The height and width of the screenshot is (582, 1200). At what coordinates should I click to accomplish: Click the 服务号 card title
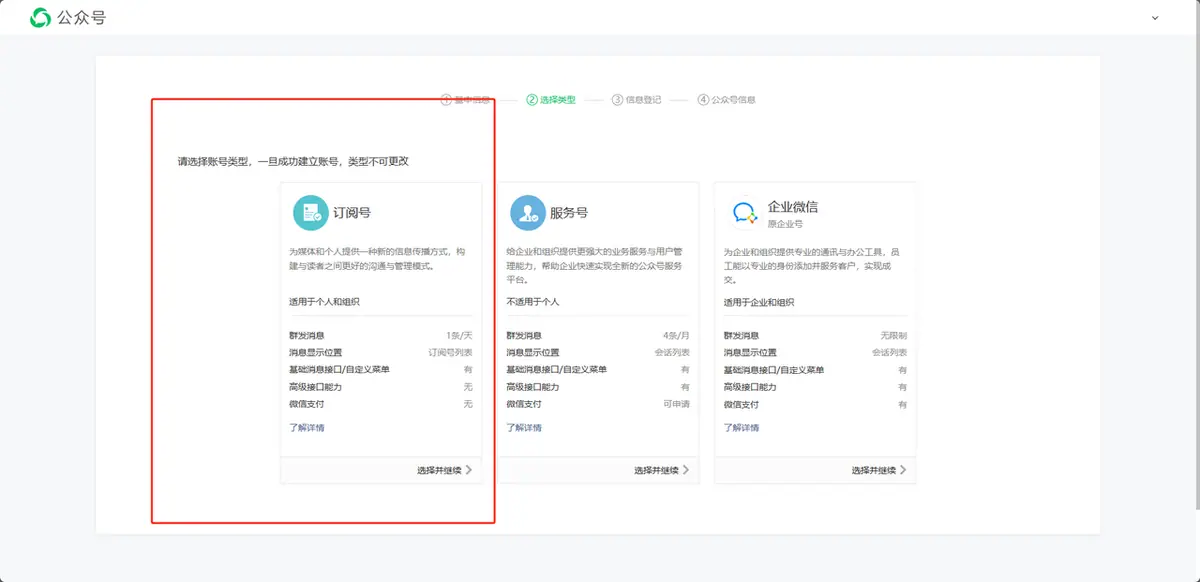coord(569,213)
